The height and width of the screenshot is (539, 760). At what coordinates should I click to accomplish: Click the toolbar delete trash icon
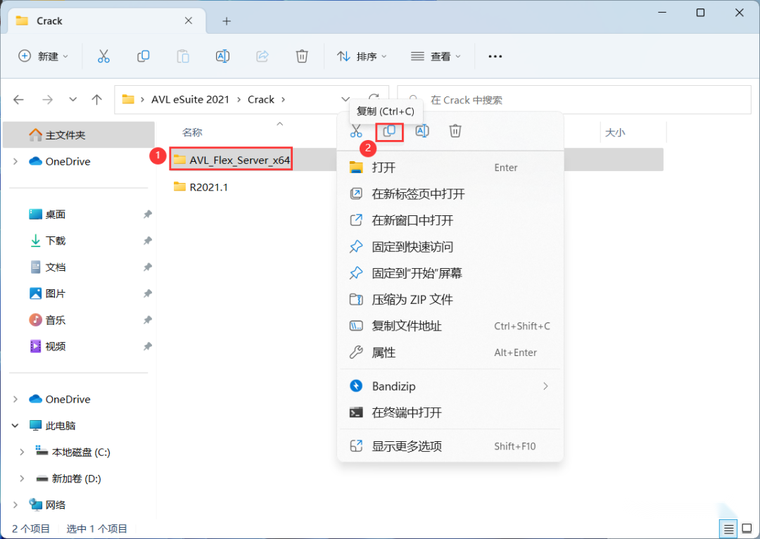click(x=301, y=56)
